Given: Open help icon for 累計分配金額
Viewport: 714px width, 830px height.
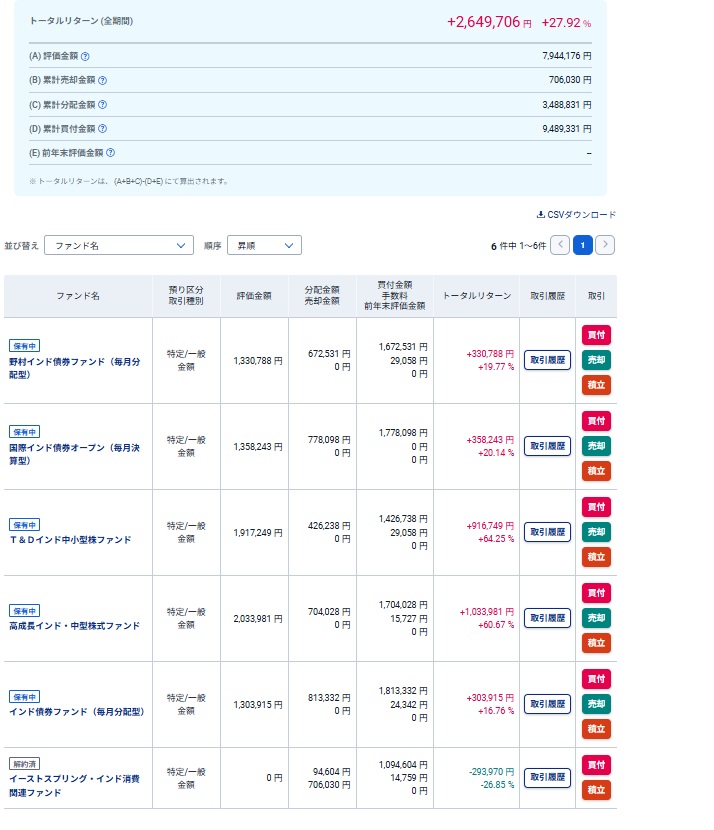Looking at the screenshot, I should click(102, 105).
